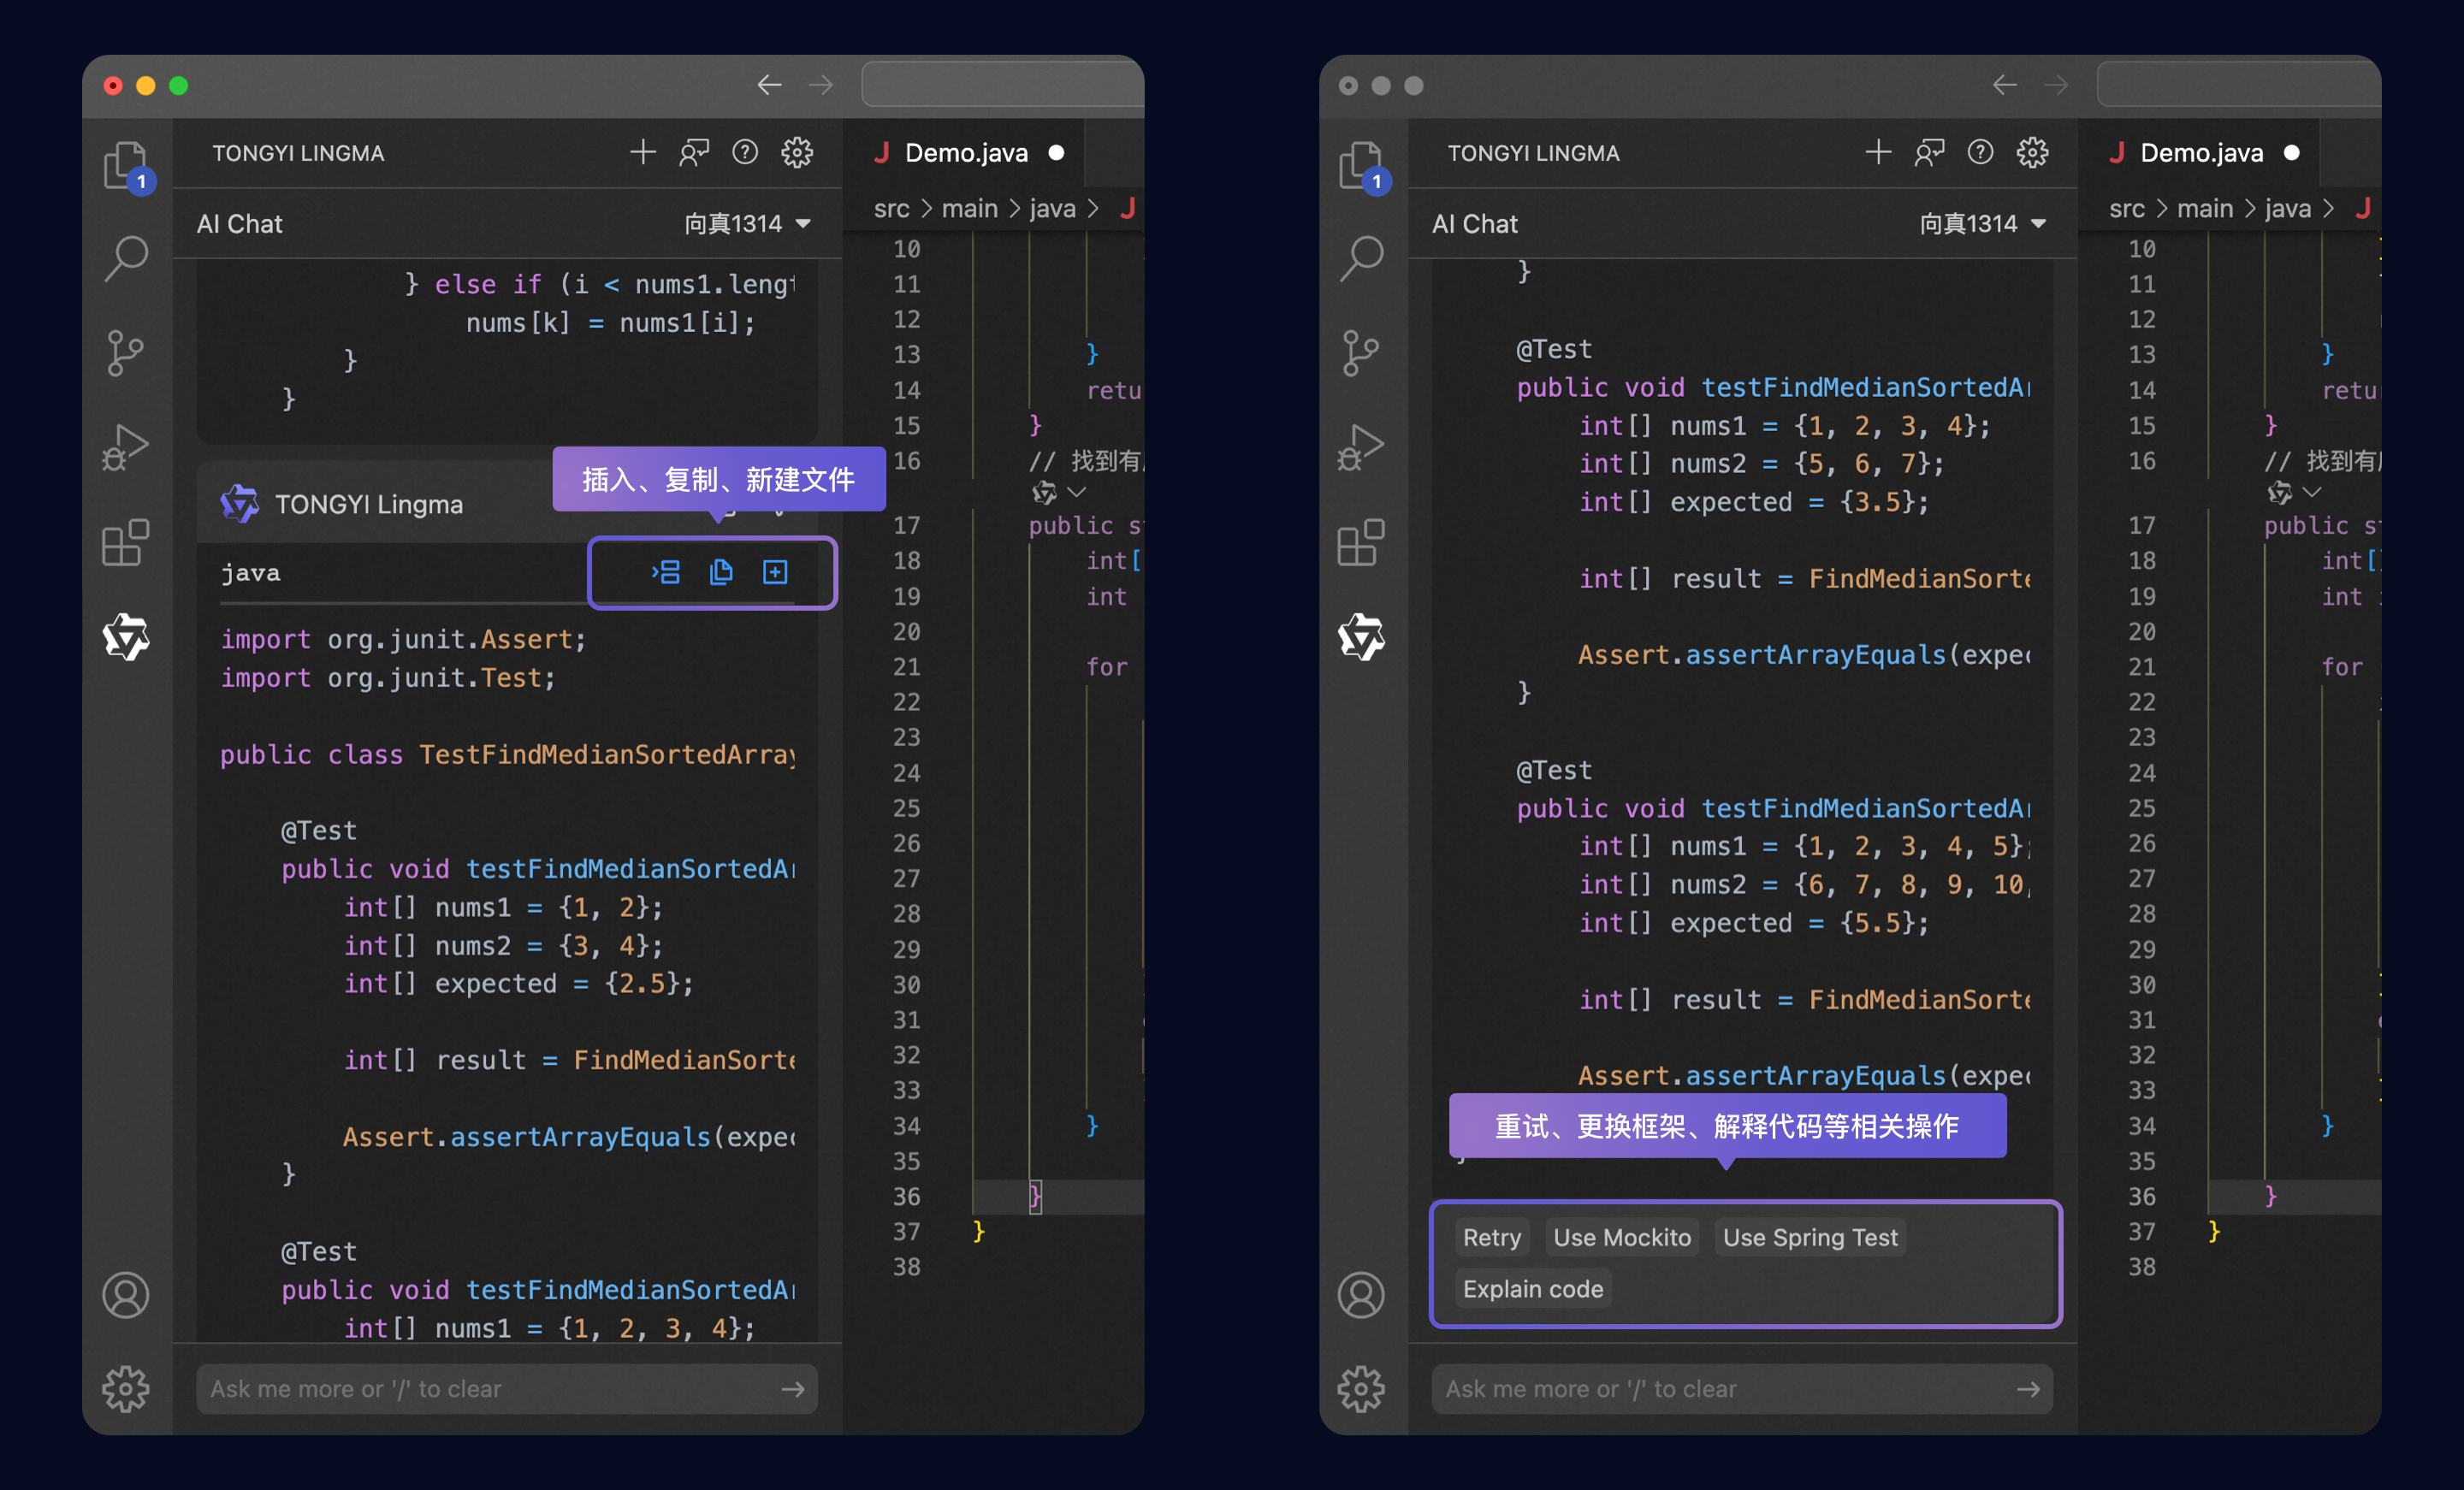Expand Lingma chevron above line 17 in left editor
Image resolution: width=2464 pixels, height=1490 pixels.
[x=1077, y=492]
